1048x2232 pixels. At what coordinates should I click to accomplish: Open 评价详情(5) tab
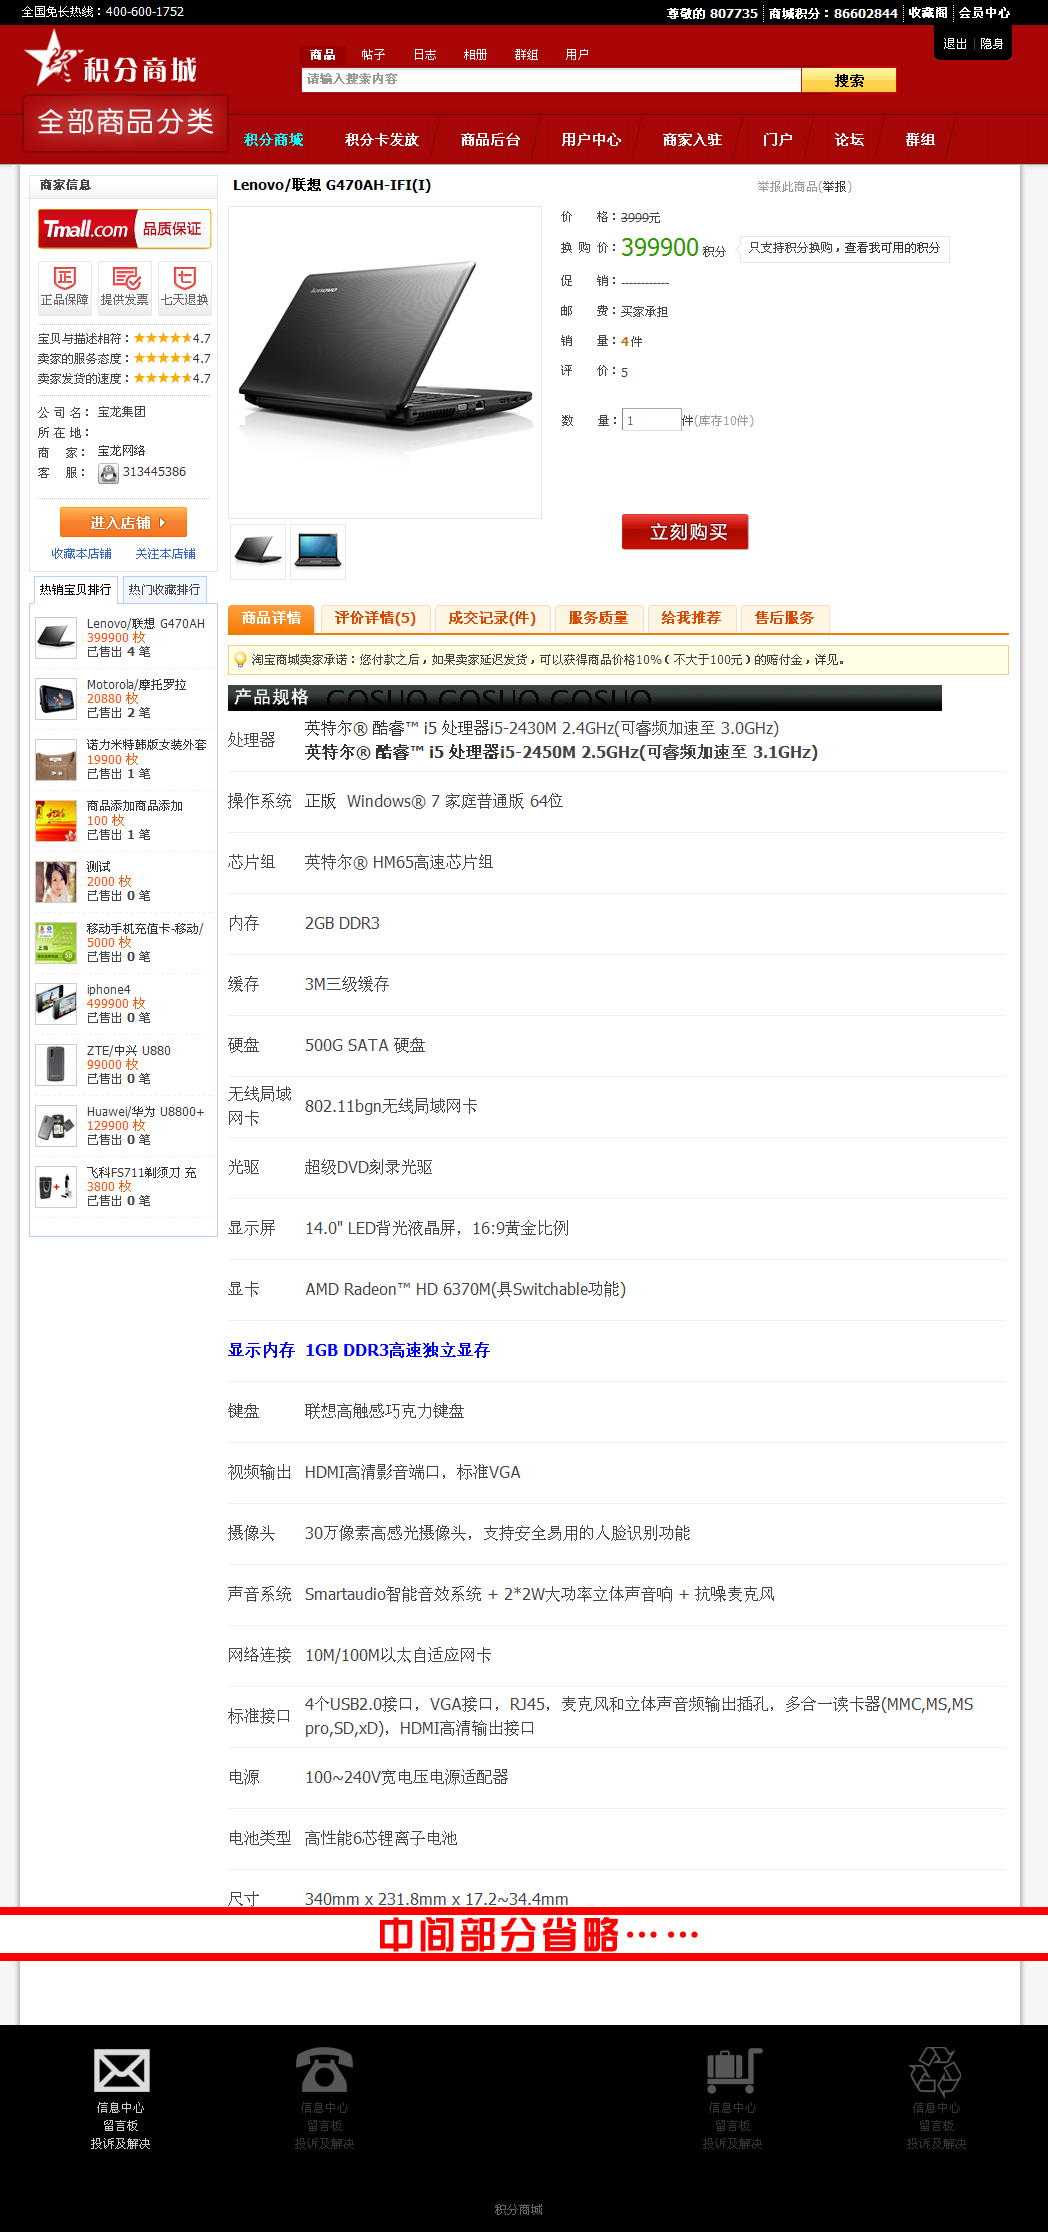click(375, 619)
